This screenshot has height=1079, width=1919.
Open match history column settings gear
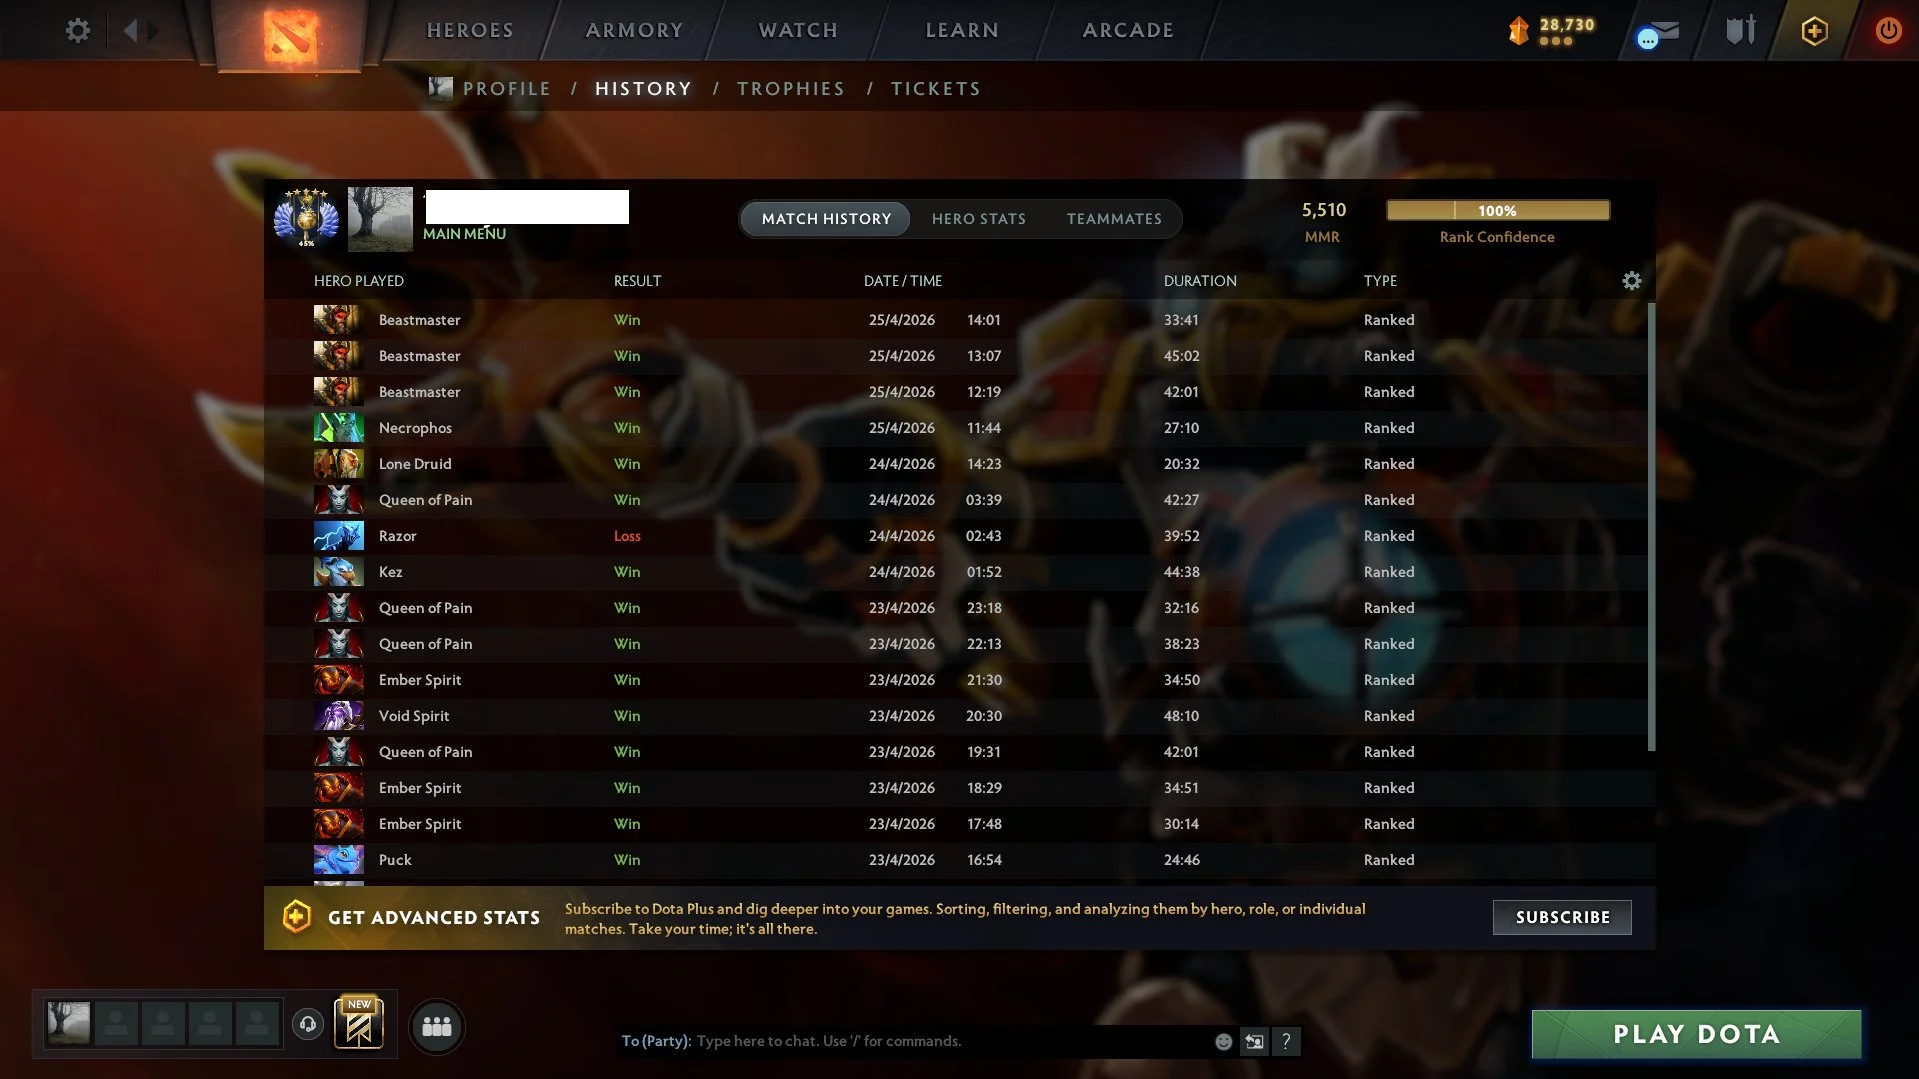1631,281
